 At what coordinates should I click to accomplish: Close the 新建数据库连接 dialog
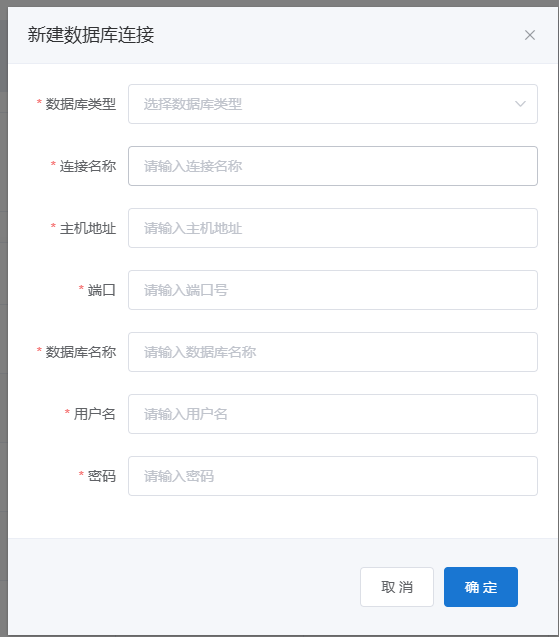click(530, 35)
